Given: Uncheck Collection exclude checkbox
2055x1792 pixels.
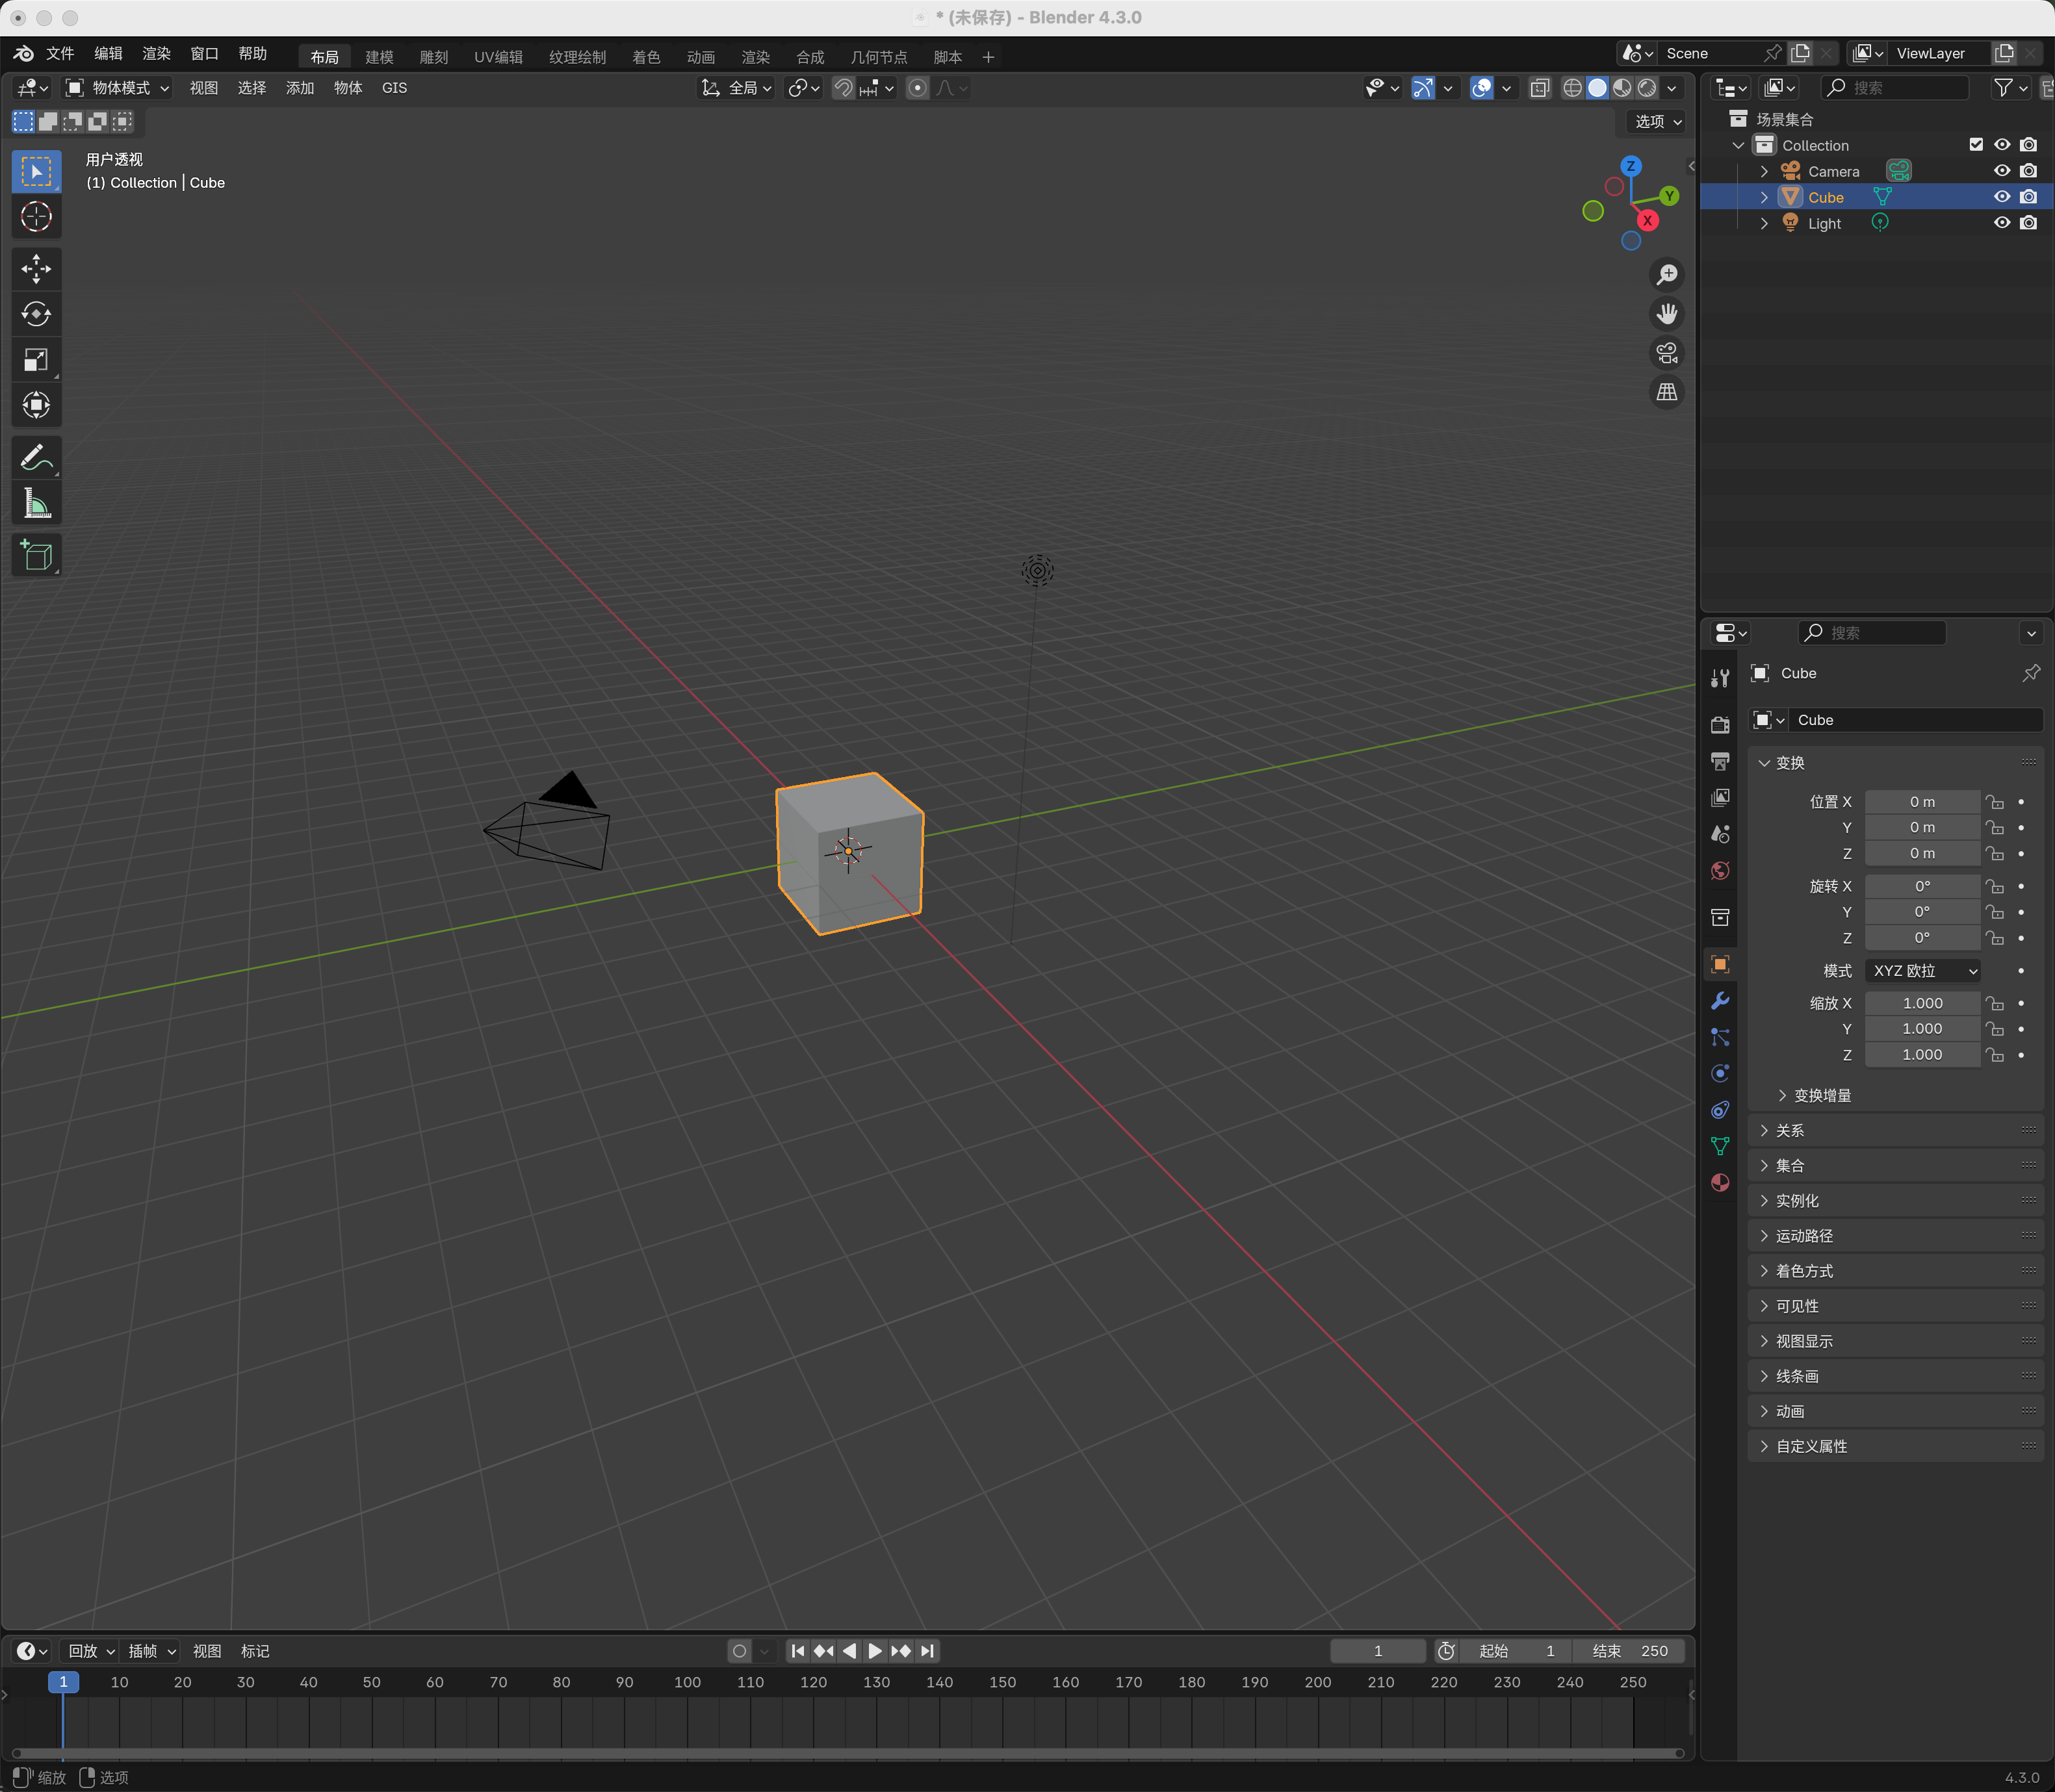Looking at the screenshot, I should (x=1975, y=145).
